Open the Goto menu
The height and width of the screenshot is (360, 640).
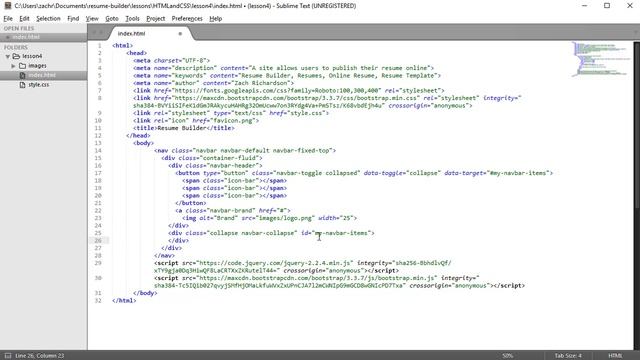111,18
